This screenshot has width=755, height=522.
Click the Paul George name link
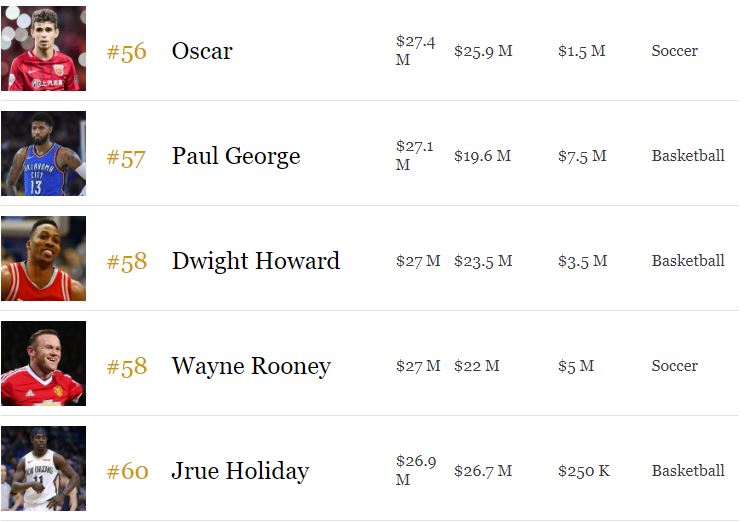236,156
